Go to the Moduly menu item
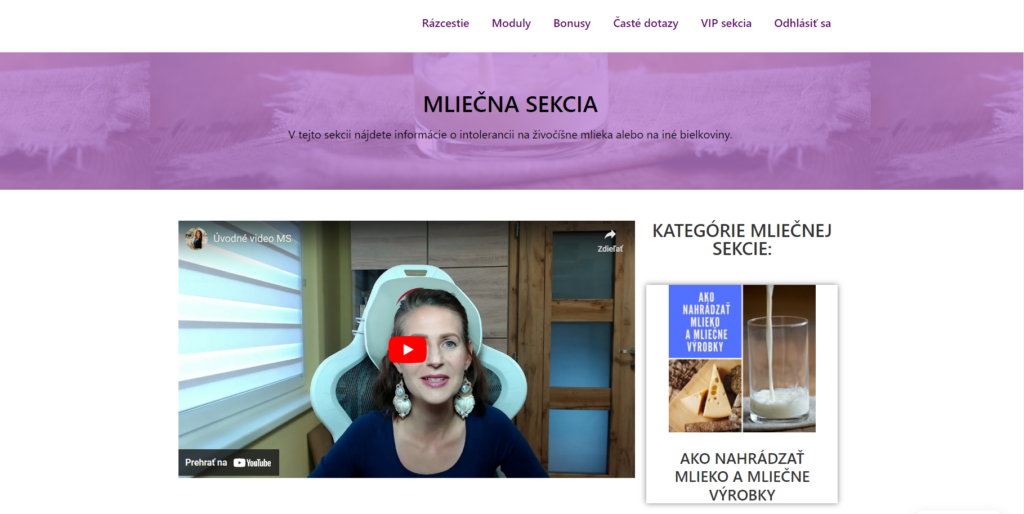1024x514 pixels. [511, 24]
